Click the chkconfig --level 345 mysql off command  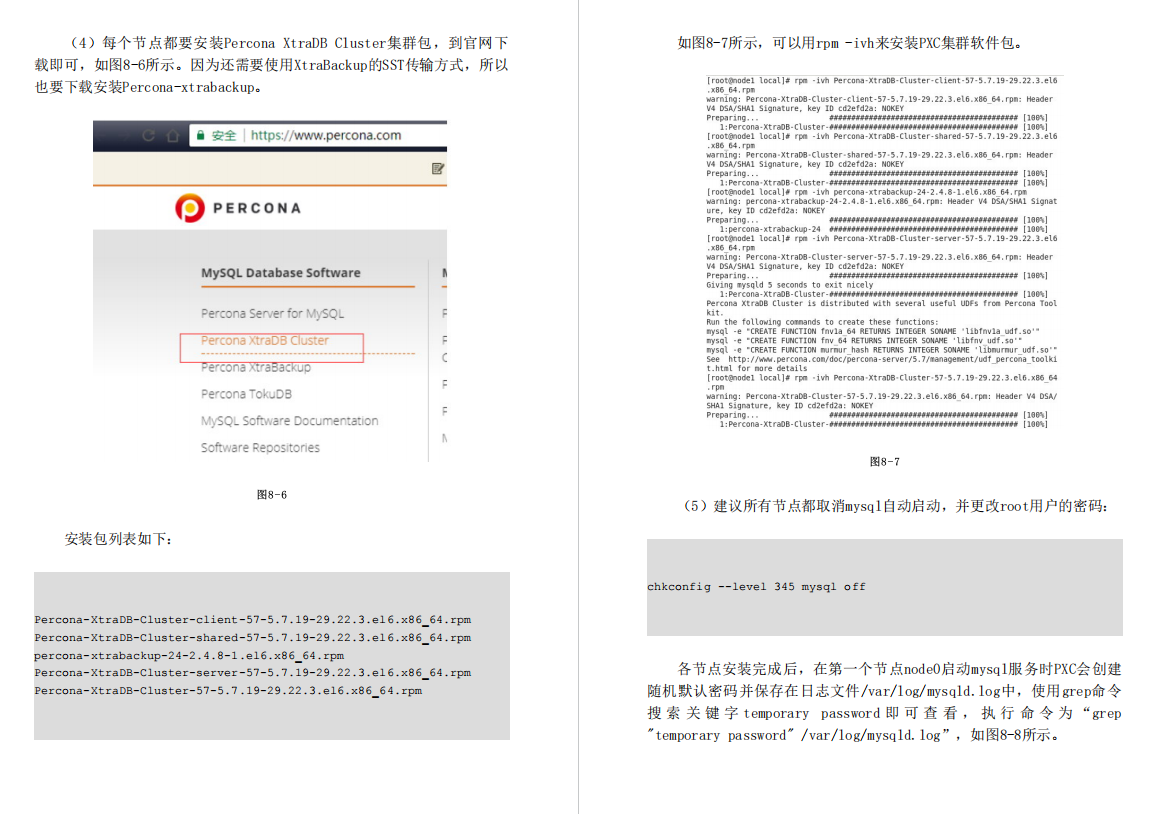(x=756, y=587)
